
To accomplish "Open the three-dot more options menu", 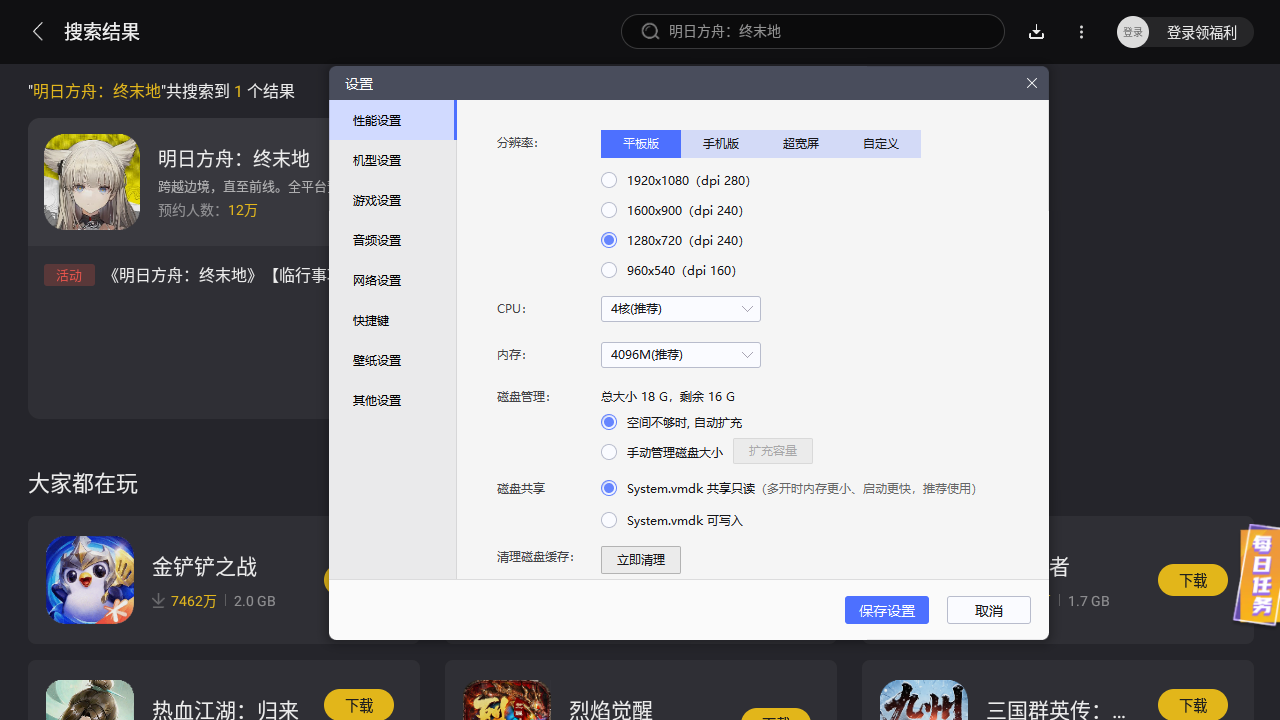I will click(x=1081, y=32).
